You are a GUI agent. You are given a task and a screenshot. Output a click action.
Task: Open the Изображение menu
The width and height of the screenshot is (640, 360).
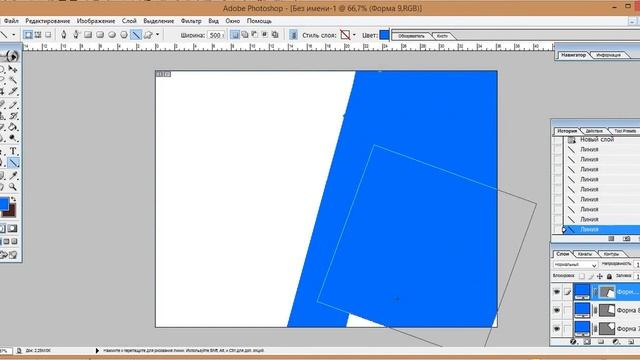click(96, 21)
